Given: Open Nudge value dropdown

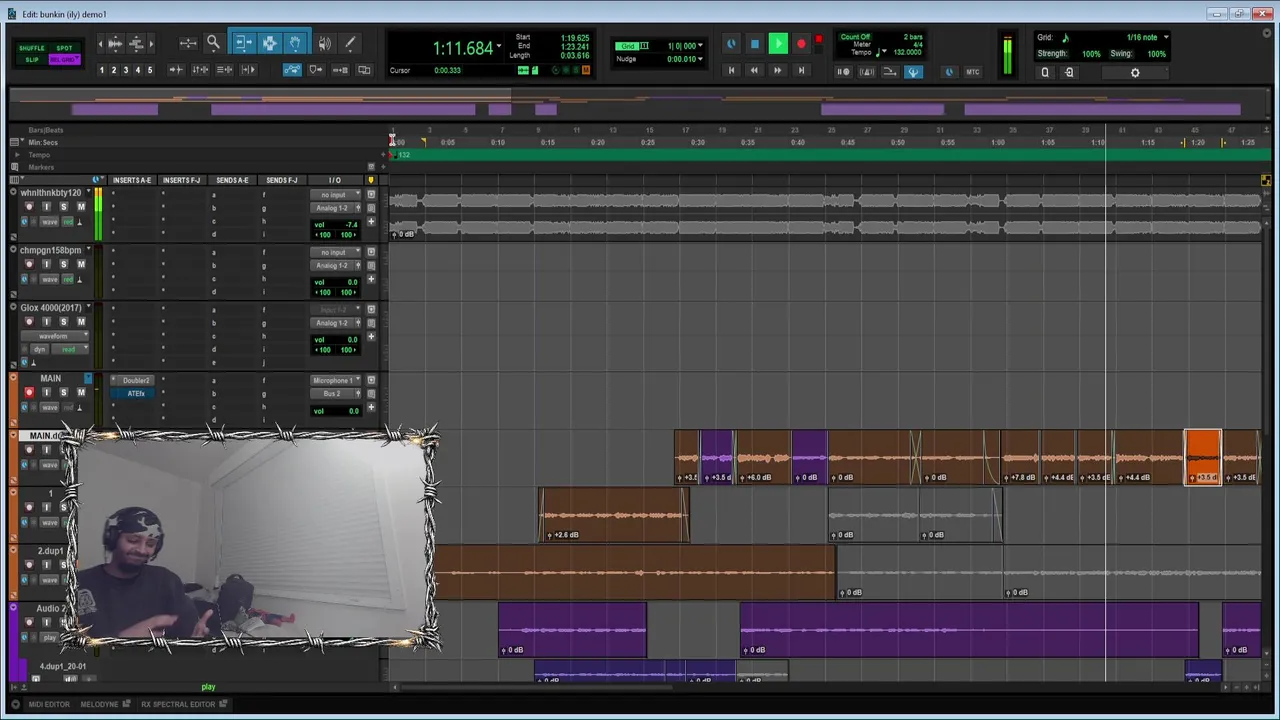Looking at the screenshot, I should pos(700,59).
